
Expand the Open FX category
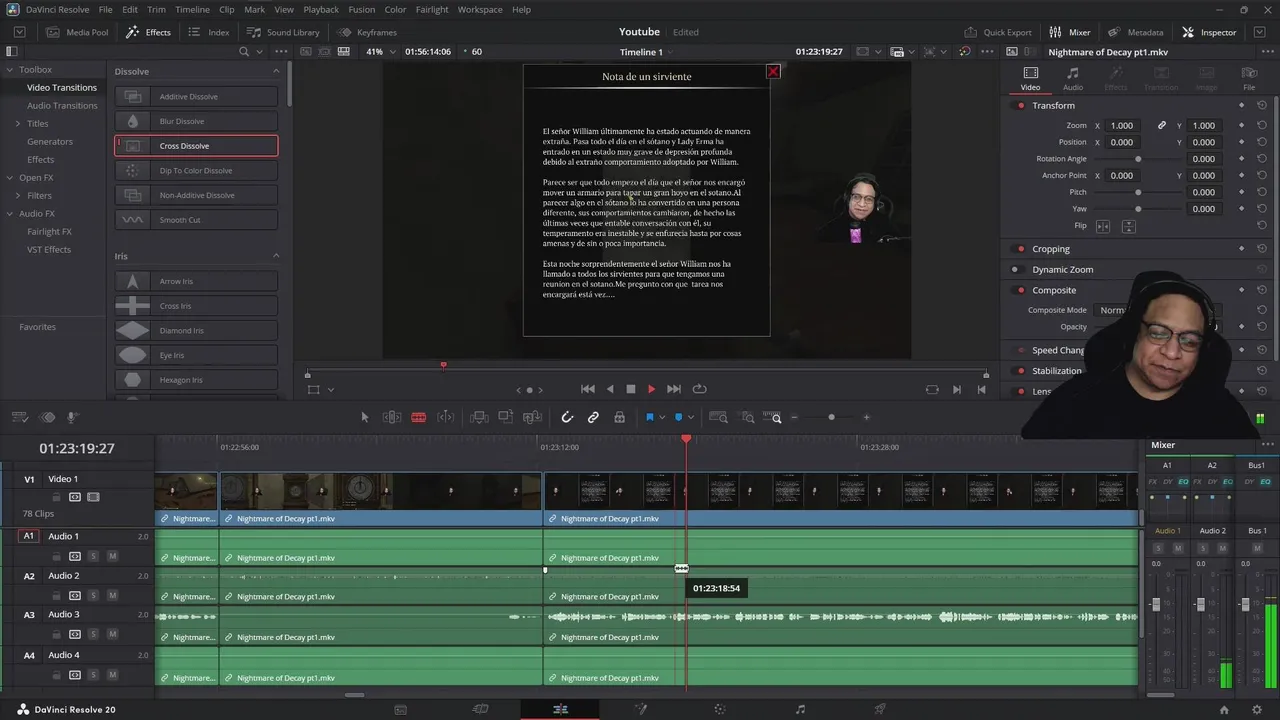[x=9, y=178]
